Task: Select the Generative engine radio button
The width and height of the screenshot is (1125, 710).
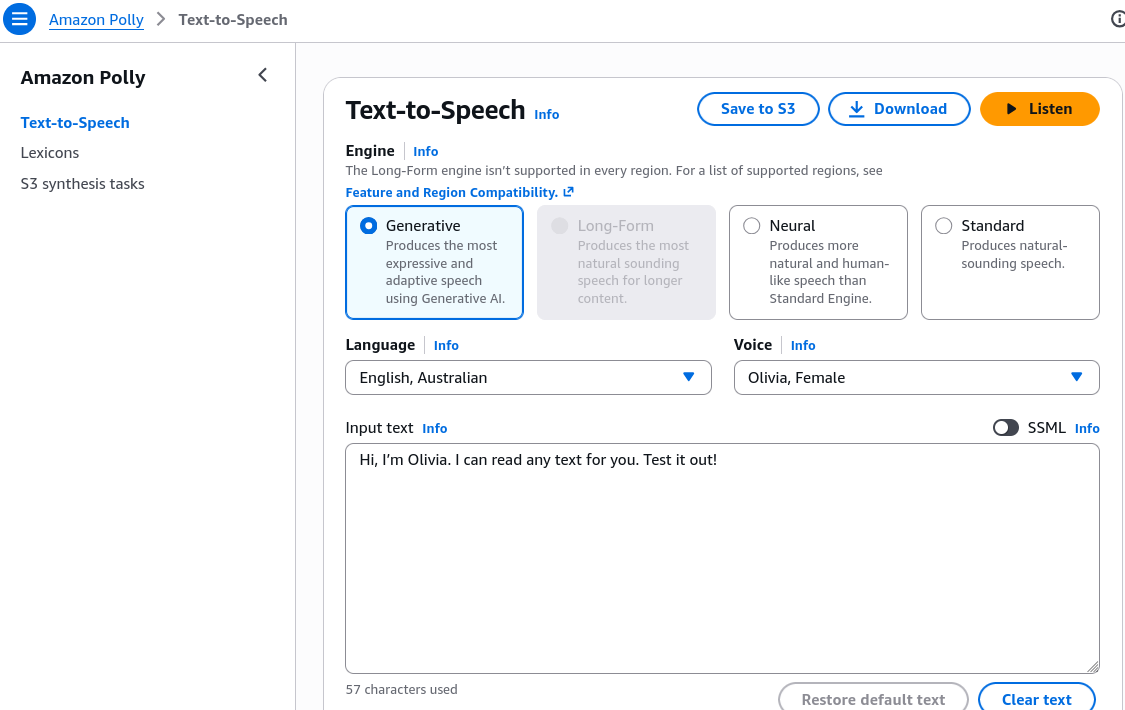Action: pos(369,226)
